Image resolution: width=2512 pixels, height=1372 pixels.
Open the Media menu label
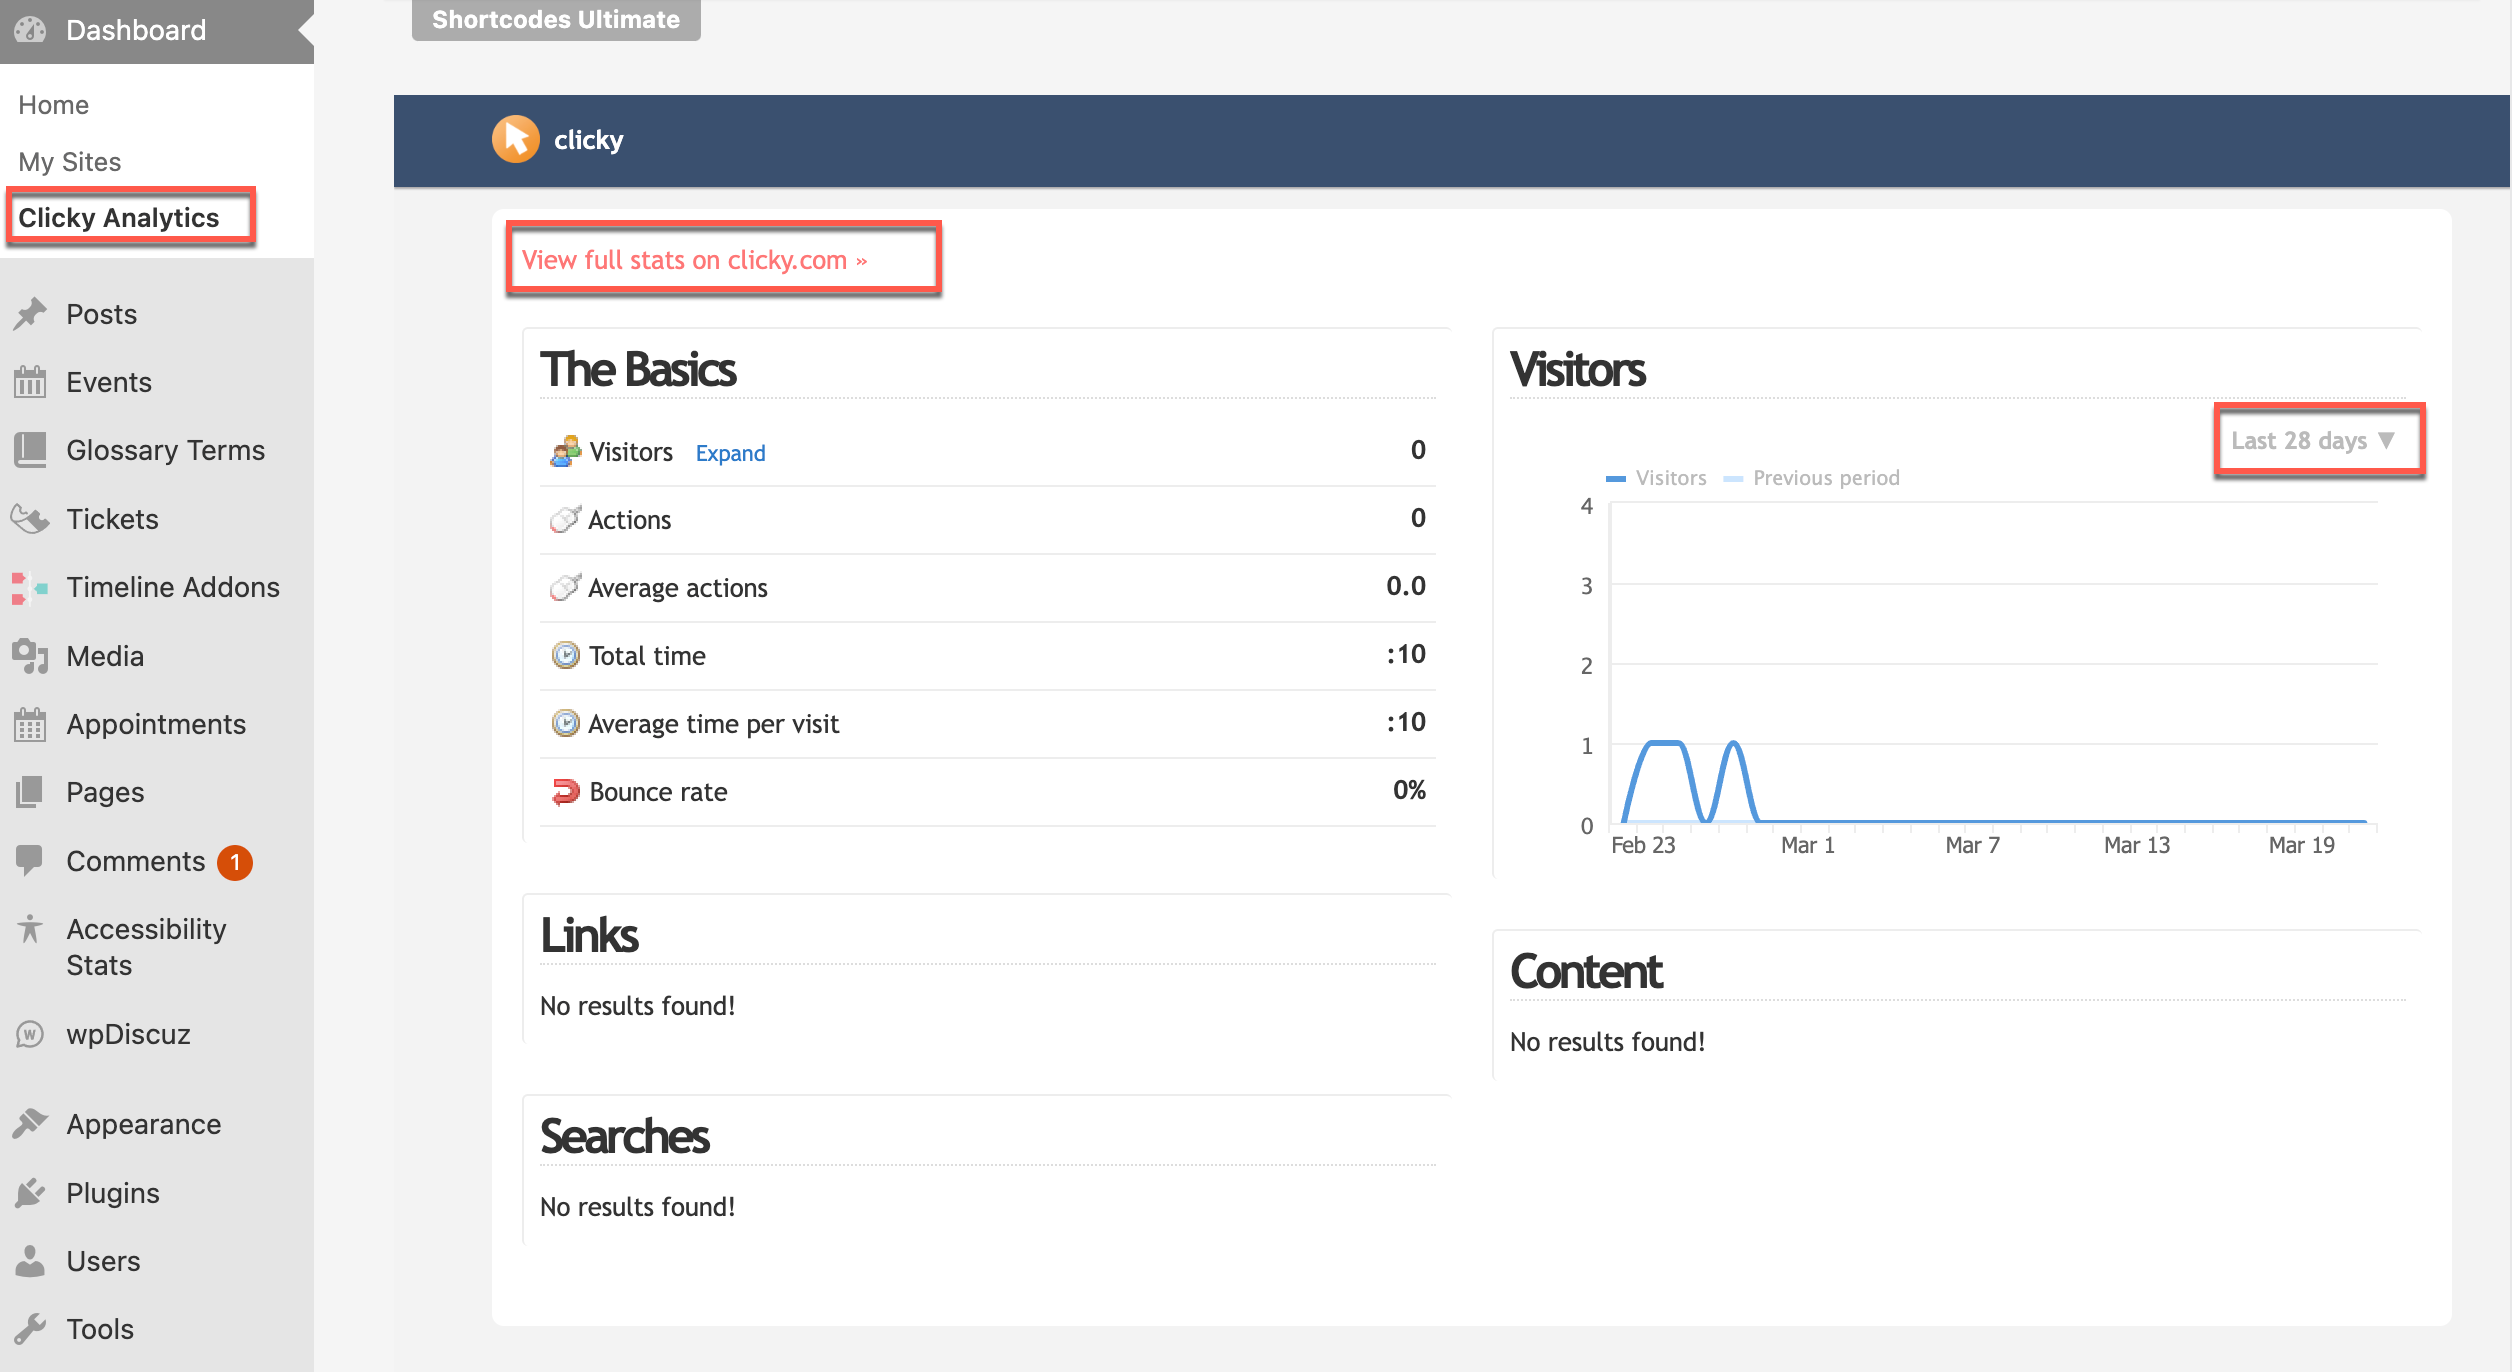[x=105, y=656]
